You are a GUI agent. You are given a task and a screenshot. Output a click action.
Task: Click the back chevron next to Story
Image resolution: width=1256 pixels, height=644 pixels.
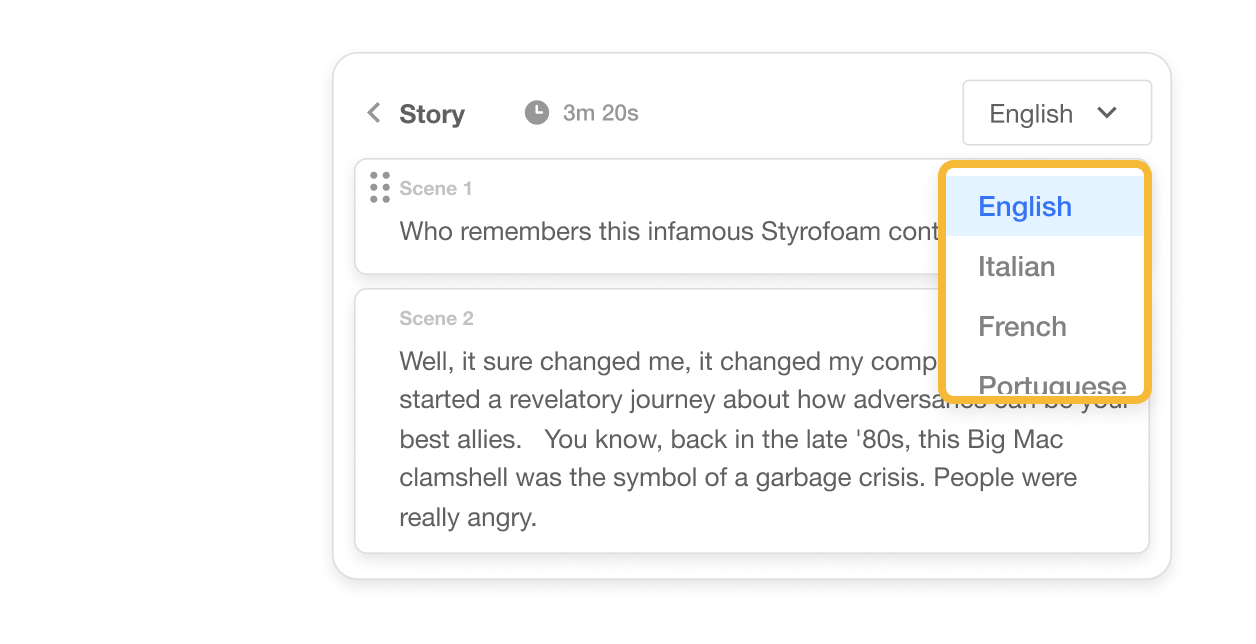[x=374, y=113]
